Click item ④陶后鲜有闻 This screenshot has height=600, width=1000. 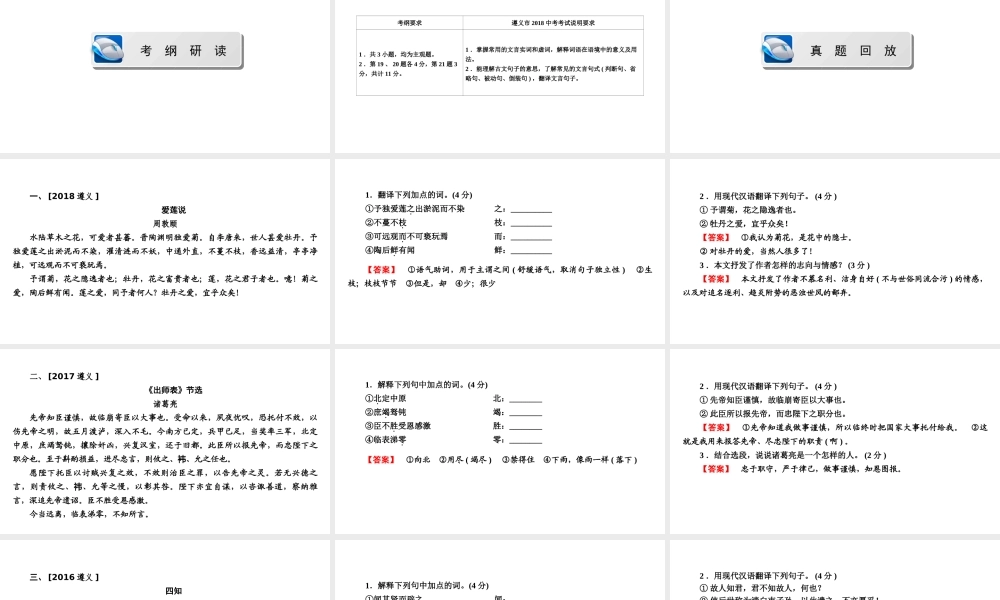(390, 251)
